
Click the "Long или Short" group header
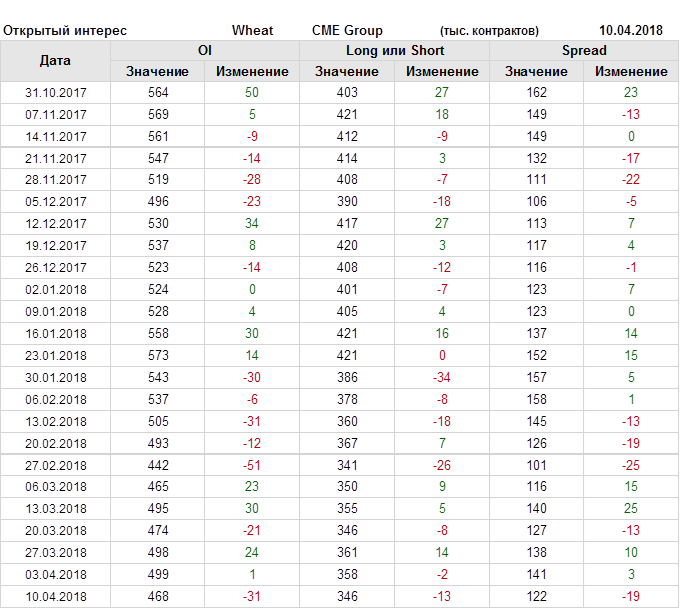[x=394, y=50]
